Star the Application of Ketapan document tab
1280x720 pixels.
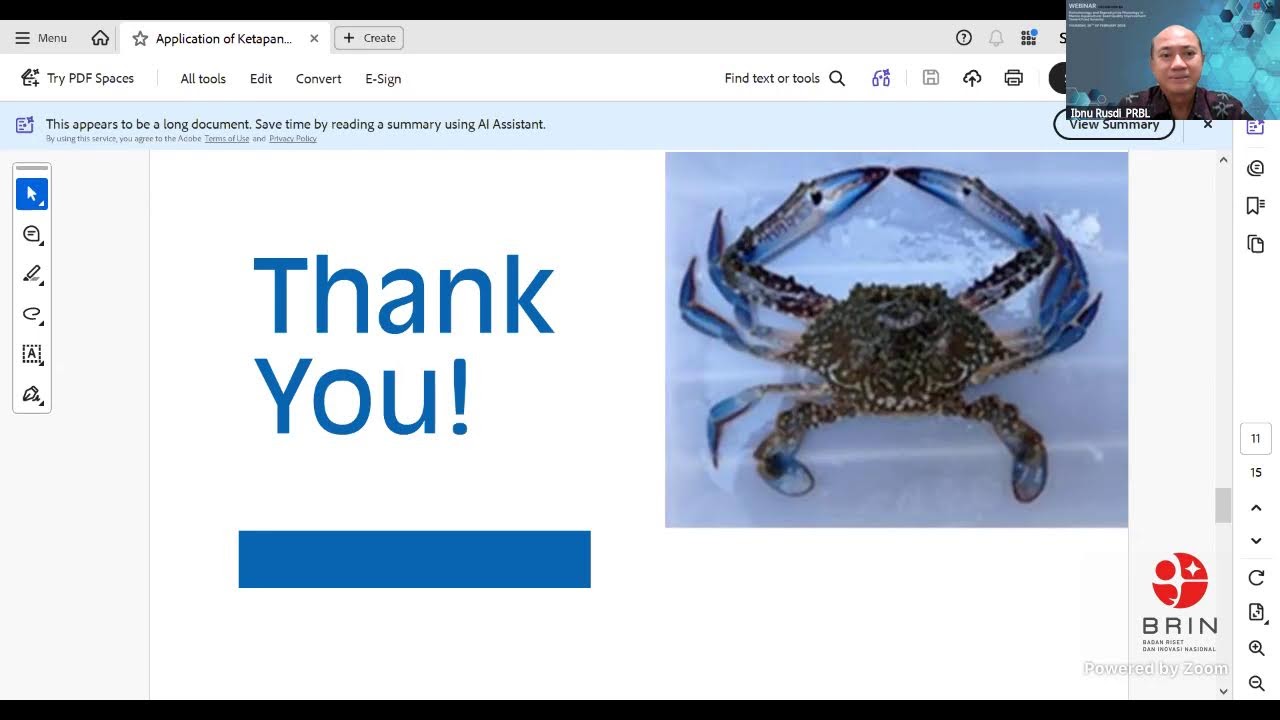point(140,38)
